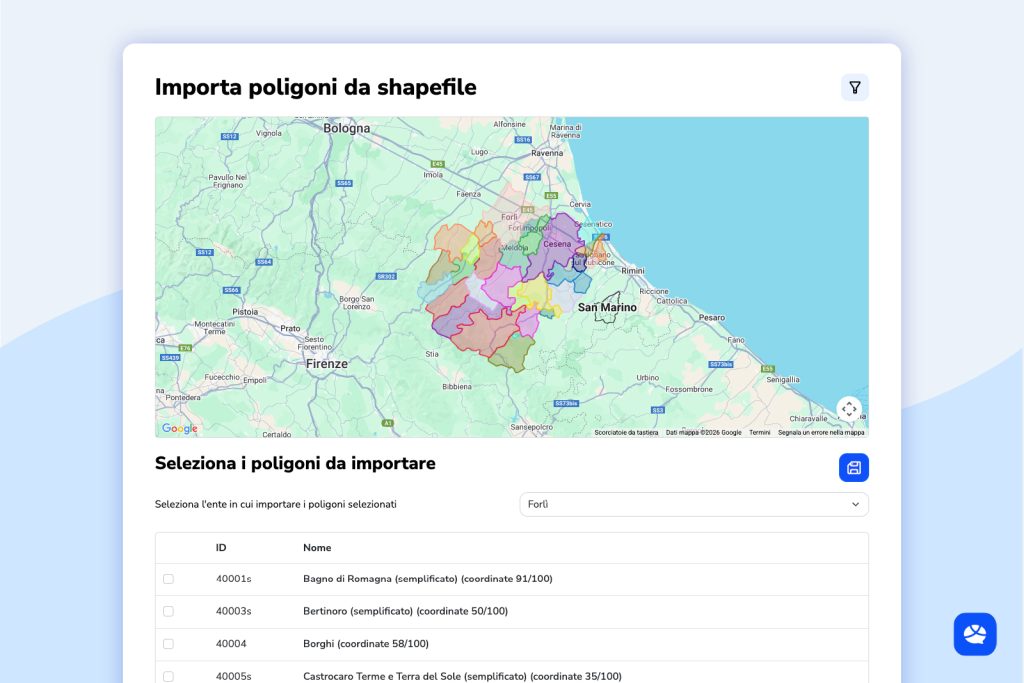The height and width of the screenshot is (683, 1024).
Task: Click the Pesaro label on map
Action: pyautogui.click(x=712, y=317)
